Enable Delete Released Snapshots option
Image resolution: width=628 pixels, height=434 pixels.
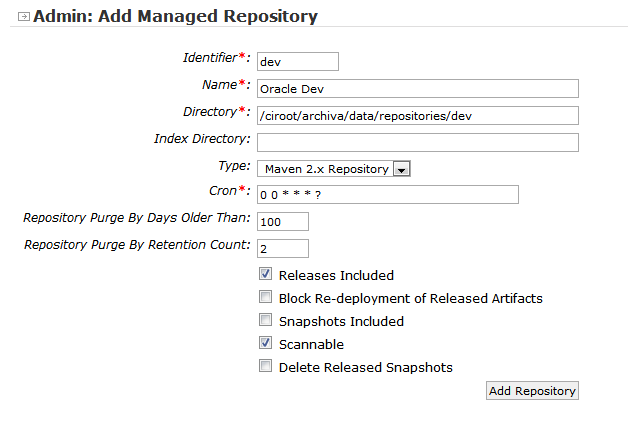tap(266, 366)
